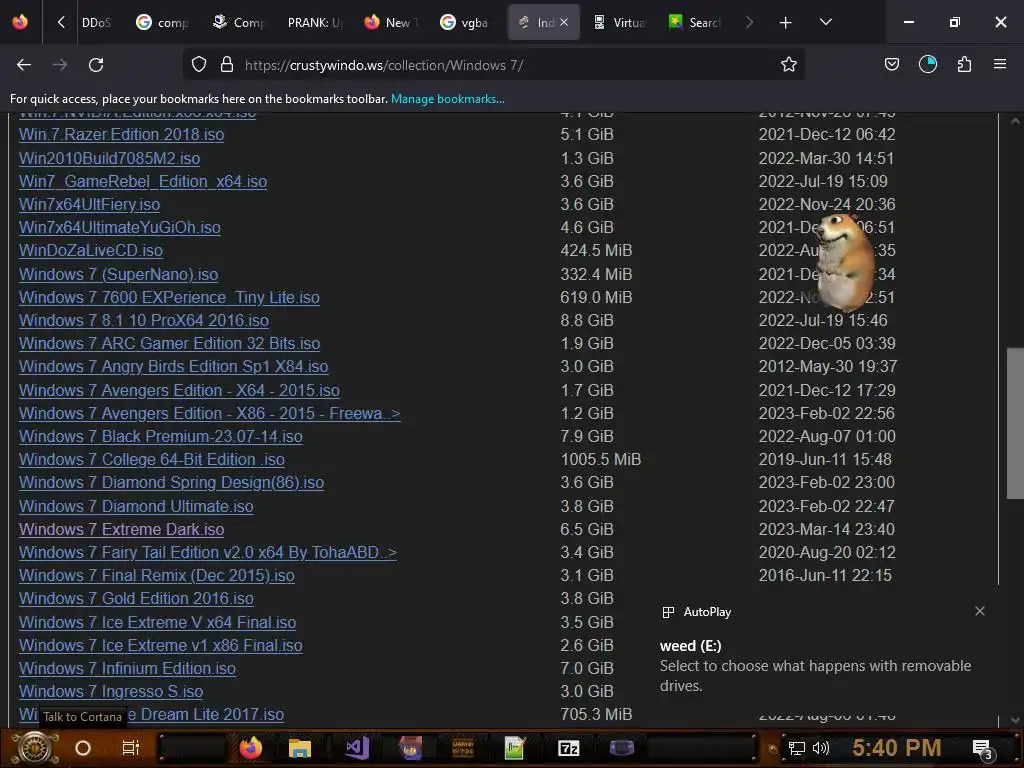The height and width of the screenshot is (768, 1024).
Task: Click the page vertical scrollbar thumb
Action: [x=1014, y=424]
